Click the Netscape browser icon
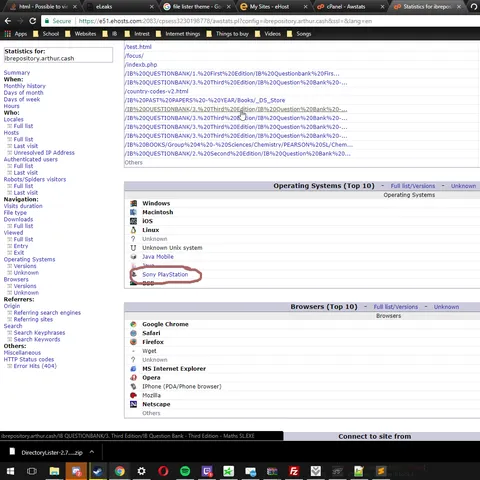This screenshot has height=480, width=480. pos(133,404)
